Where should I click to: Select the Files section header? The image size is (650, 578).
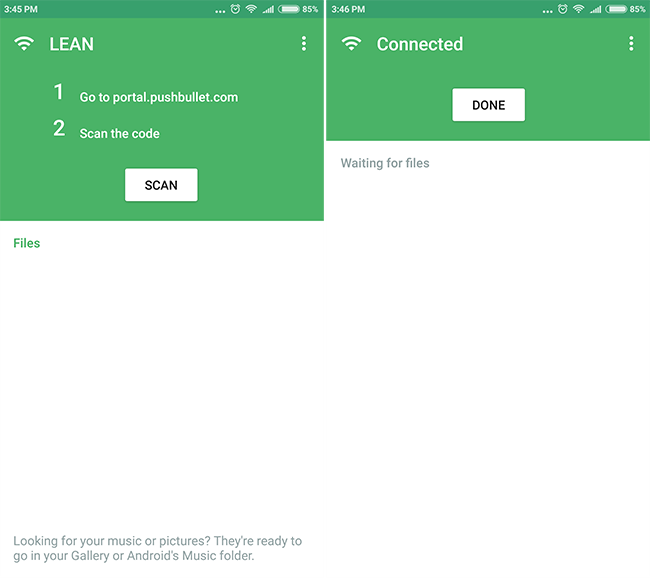tap(27, 243)
